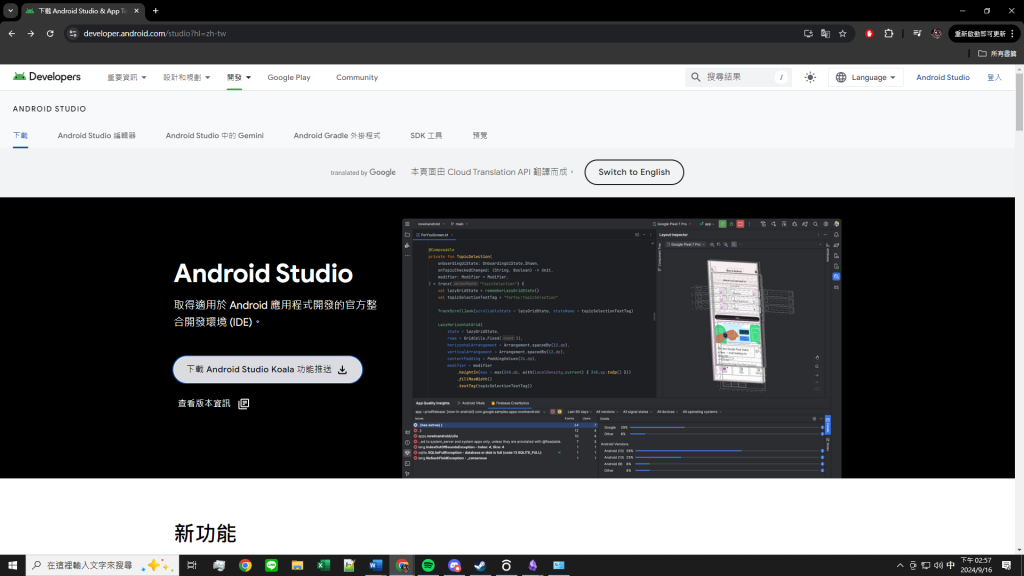
Task: Open the Language dropdown
Action: 865,77
